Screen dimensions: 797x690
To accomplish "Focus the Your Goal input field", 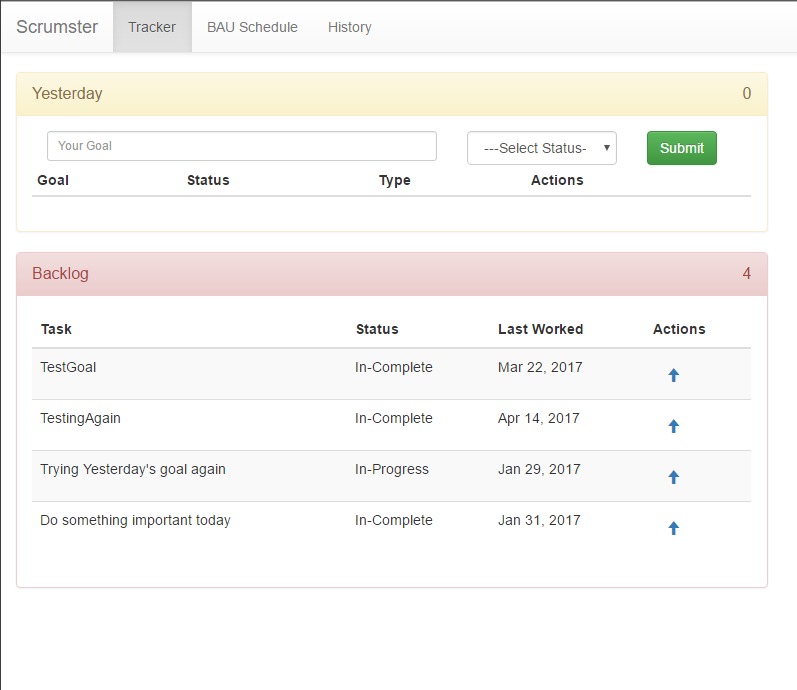I will (x=241, y=146).
